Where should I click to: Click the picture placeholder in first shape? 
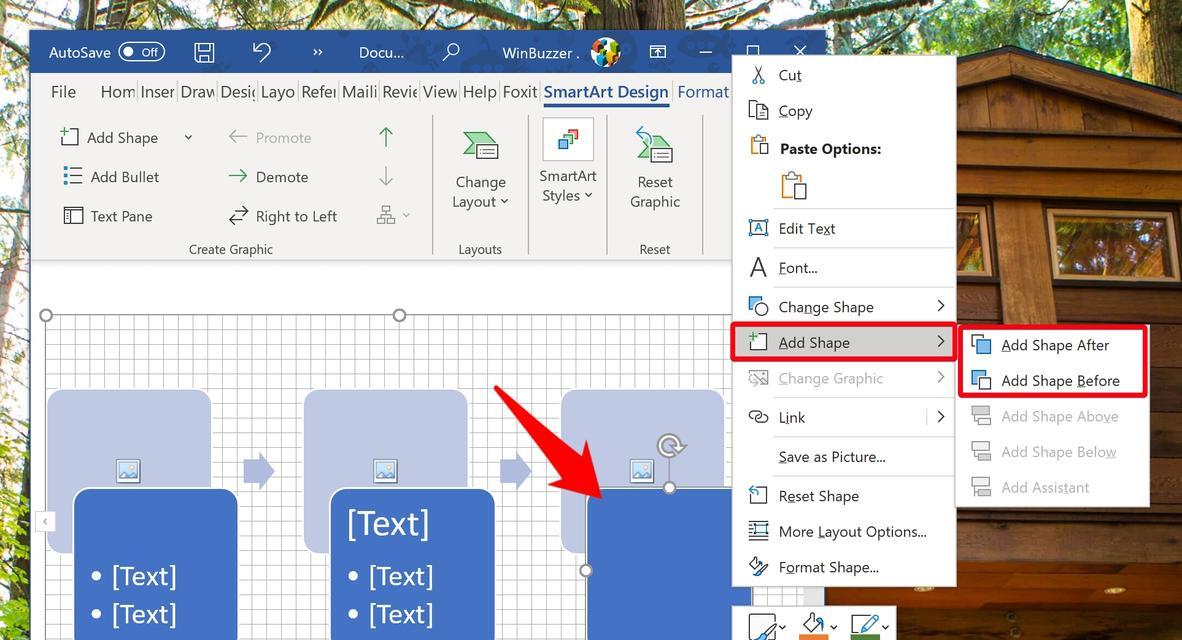(x=128, y=471)
